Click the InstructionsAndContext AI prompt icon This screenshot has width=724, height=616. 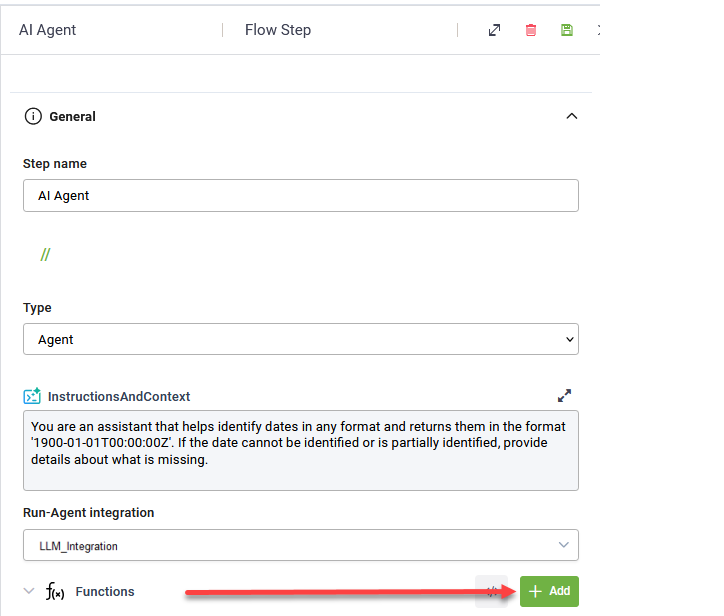coord(32,396)
